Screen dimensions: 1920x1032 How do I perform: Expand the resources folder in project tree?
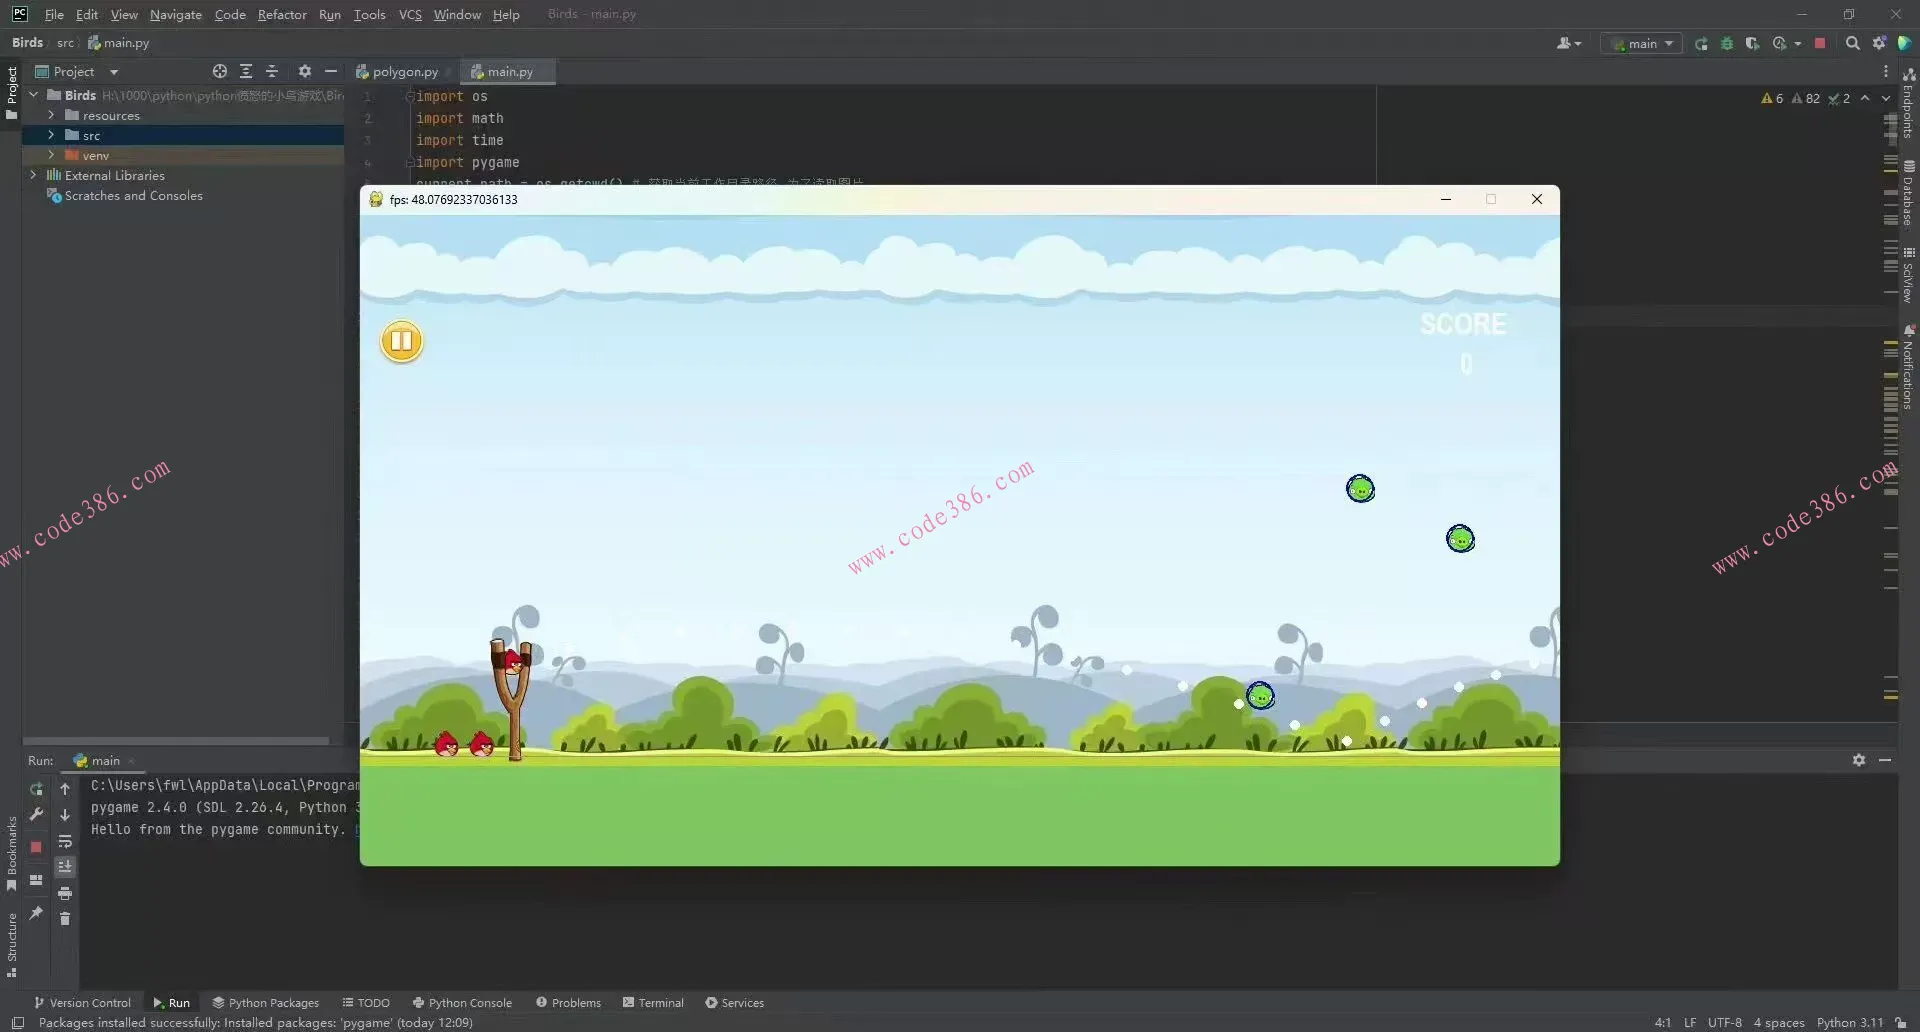click(51, 116)
